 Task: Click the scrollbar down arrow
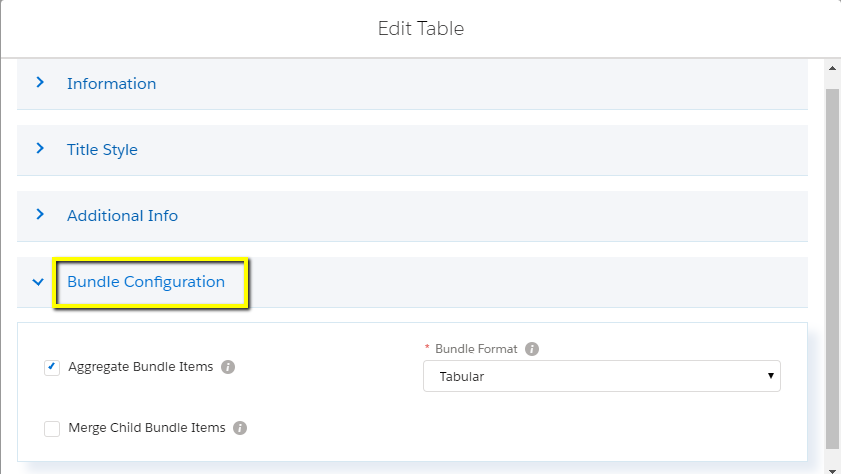(832, 469)
